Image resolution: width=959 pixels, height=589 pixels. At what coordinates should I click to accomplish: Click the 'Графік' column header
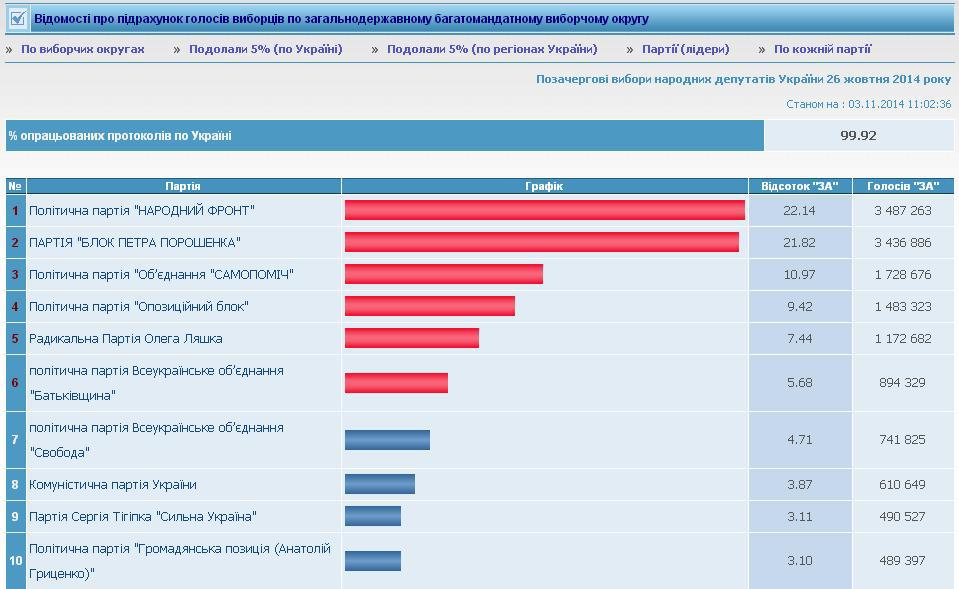[x=544, y=186]
